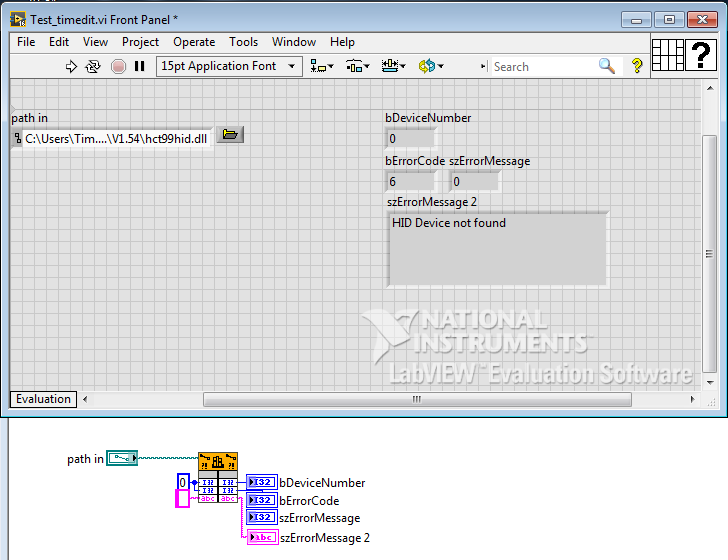
Task: Click the path in file path field
Action: point(115,138)
